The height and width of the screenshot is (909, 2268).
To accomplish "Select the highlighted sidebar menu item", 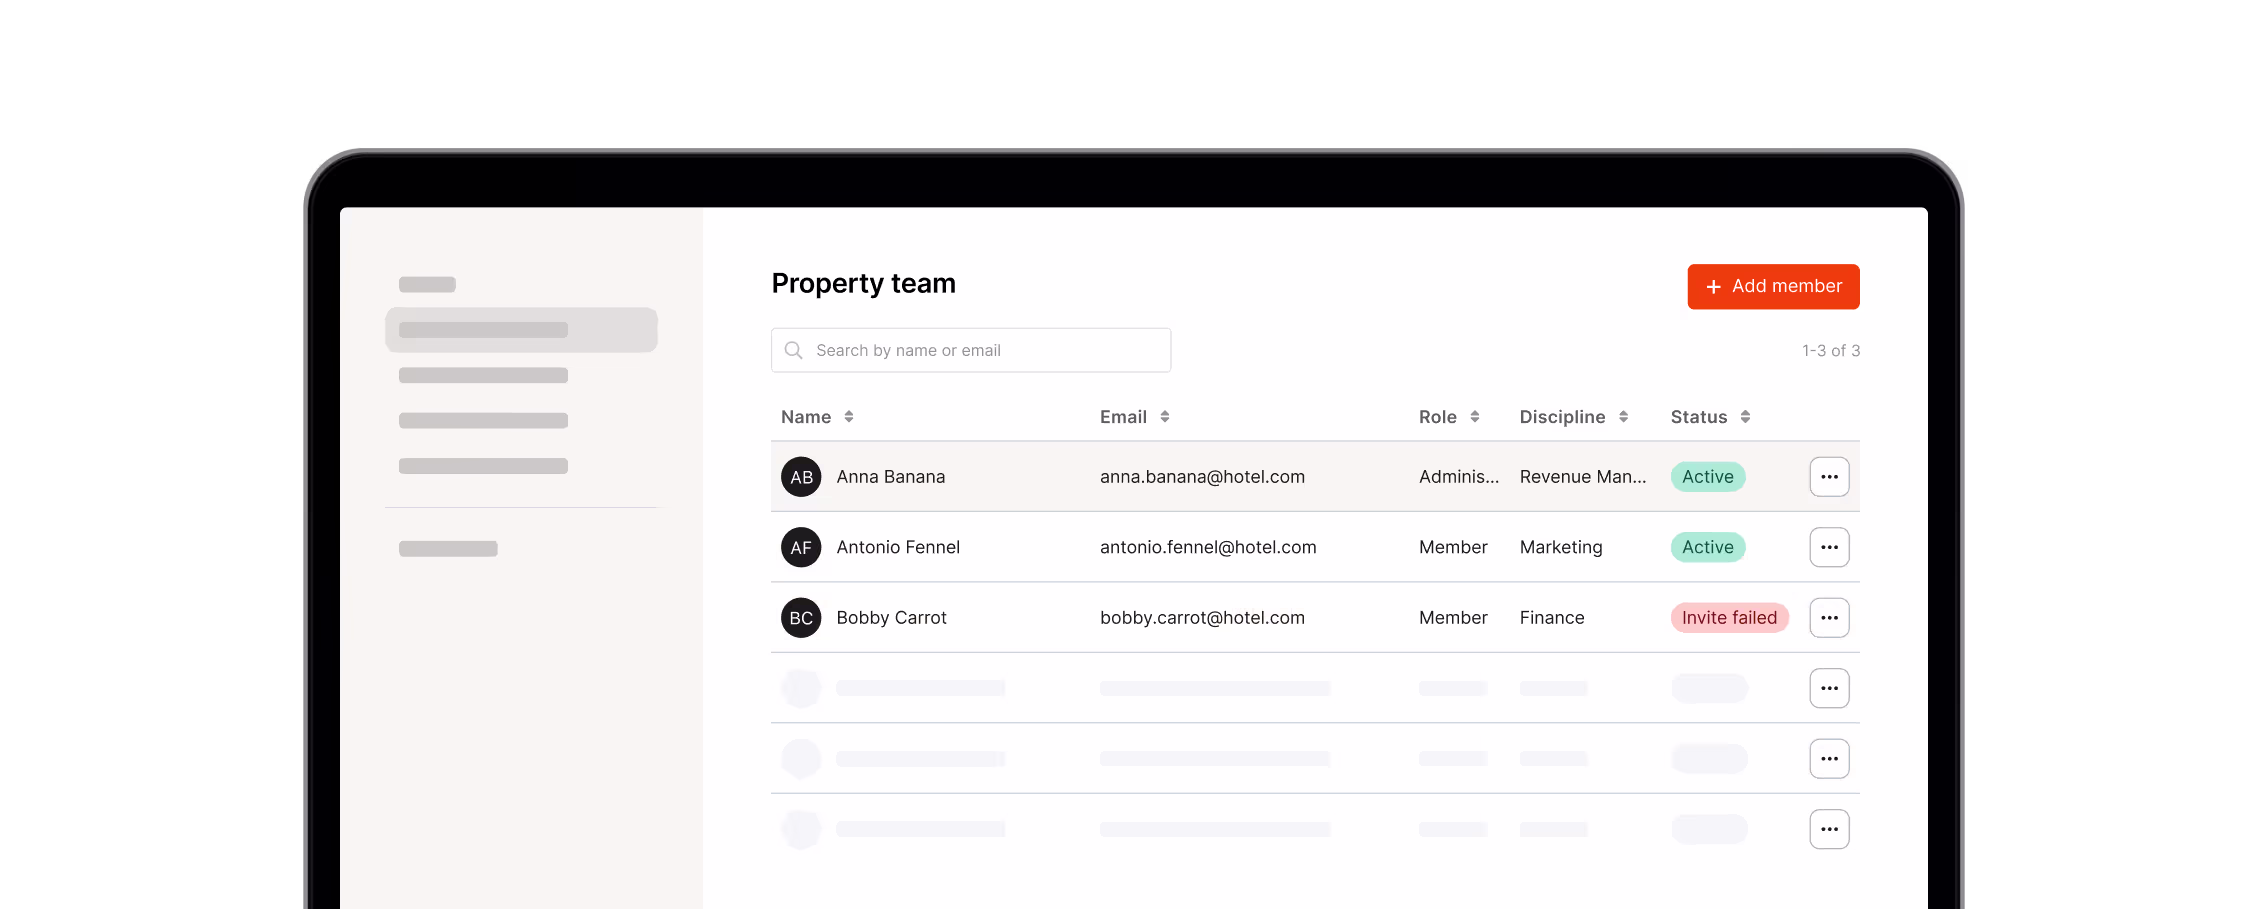I will point(521,330).
